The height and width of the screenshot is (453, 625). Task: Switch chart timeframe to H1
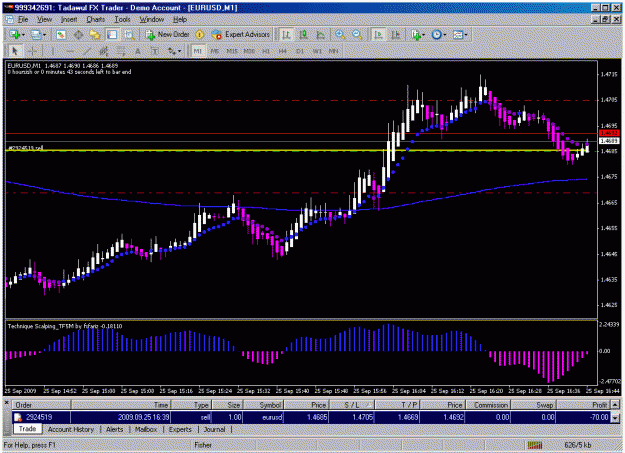266,51
